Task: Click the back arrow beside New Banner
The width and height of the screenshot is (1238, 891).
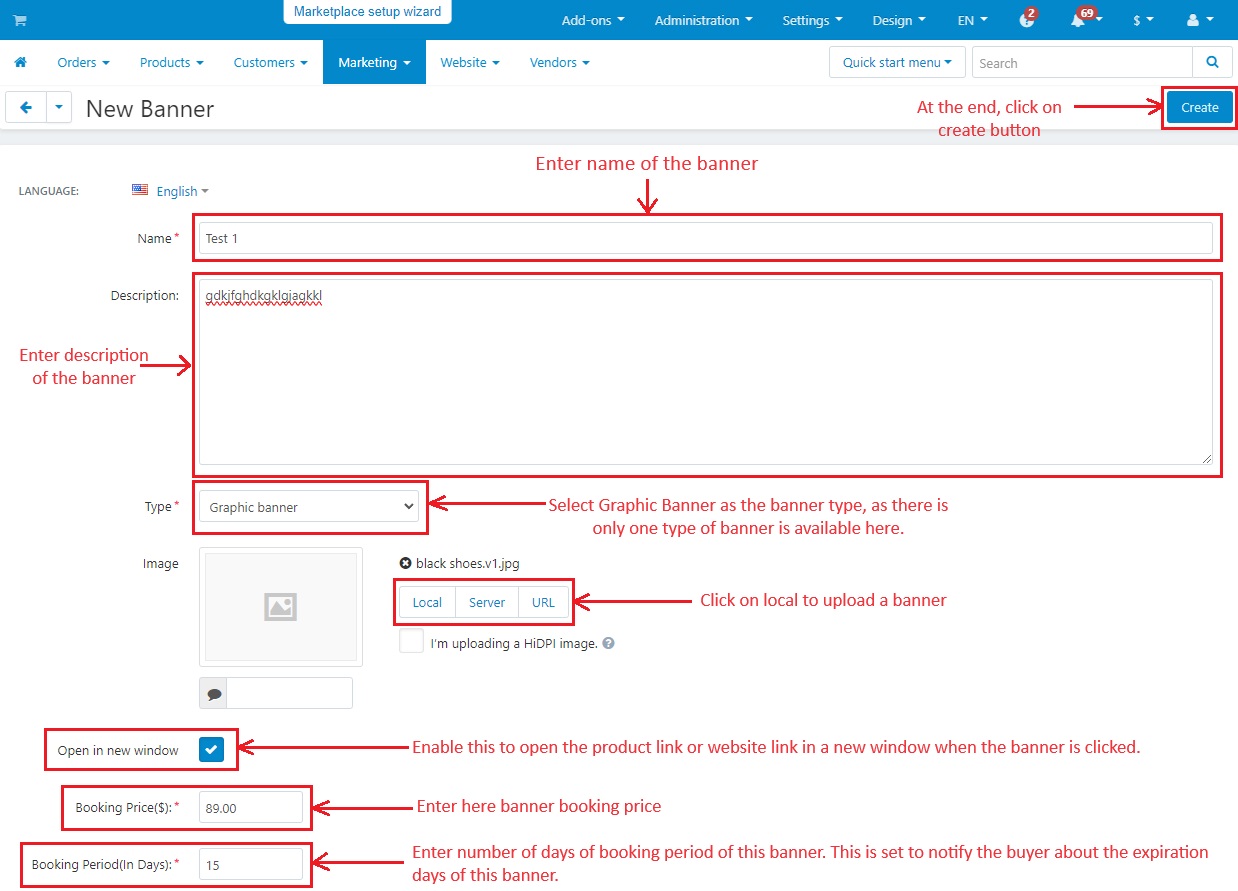Action: tap(26, 108)
